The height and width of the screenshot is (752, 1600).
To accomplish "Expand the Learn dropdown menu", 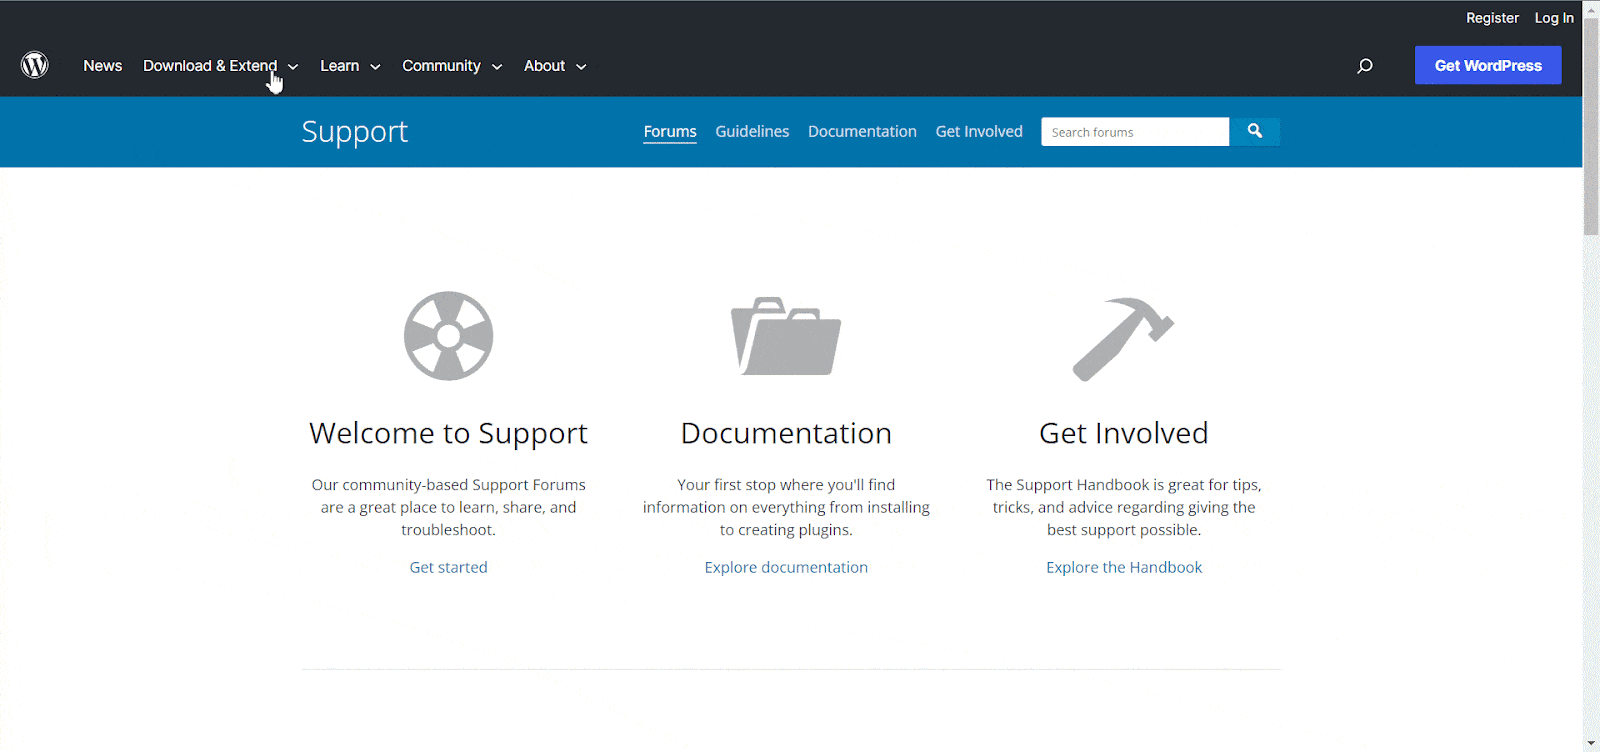I will (x=350, y=66).
